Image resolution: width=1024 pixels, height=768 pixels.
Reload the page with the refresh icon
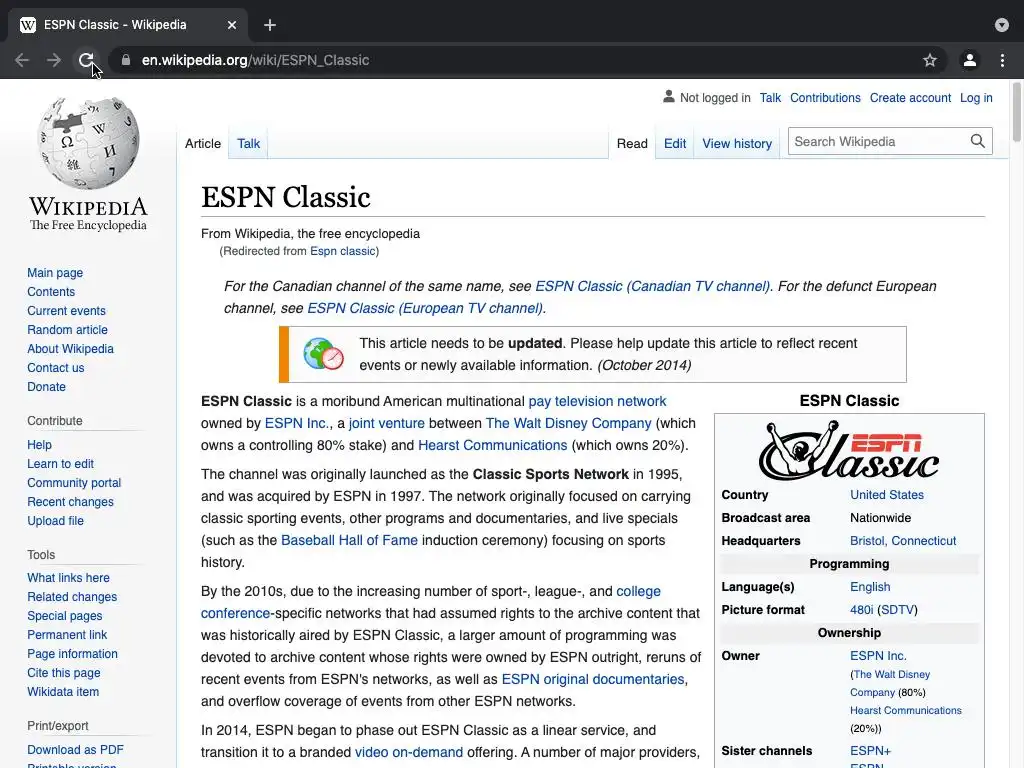(x=86, y=60)
